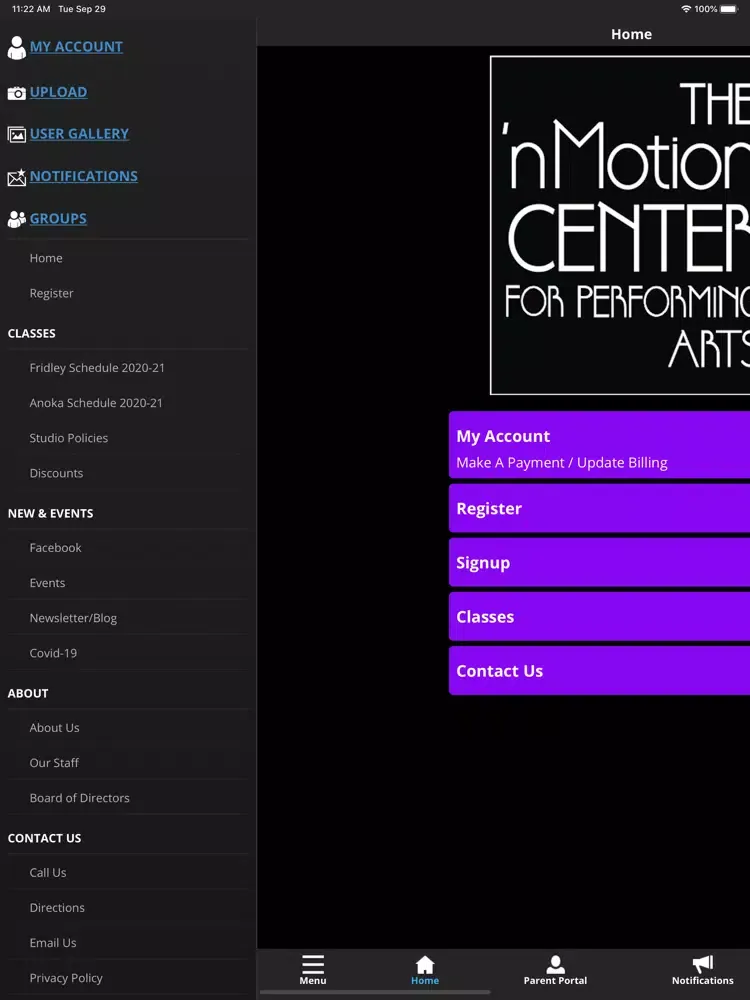Tap the Notifications megaphone icon in bottom bar
Viewport: 750px width, 1000px height.
click(x=703, y=964)
